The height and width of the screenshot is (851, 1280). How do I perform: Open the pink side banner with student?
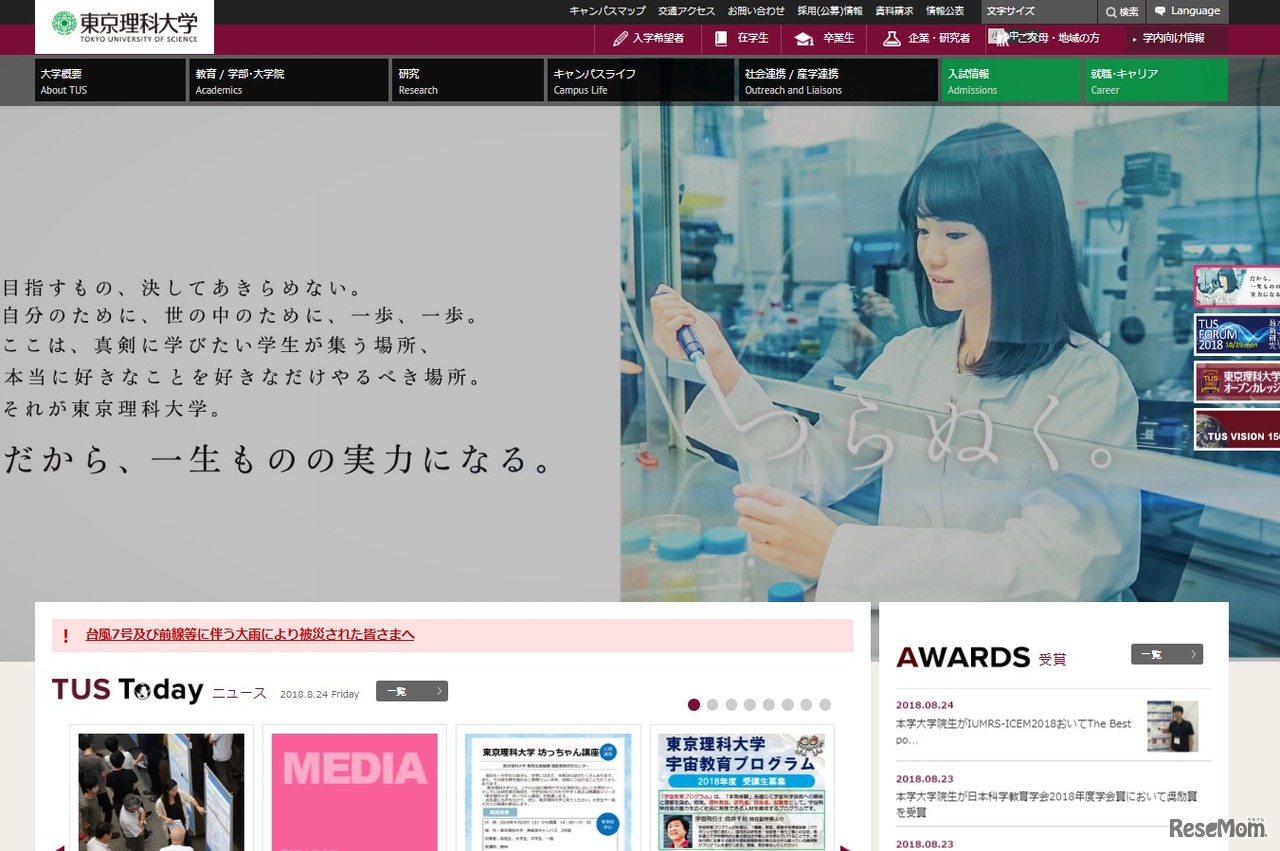1237,286
